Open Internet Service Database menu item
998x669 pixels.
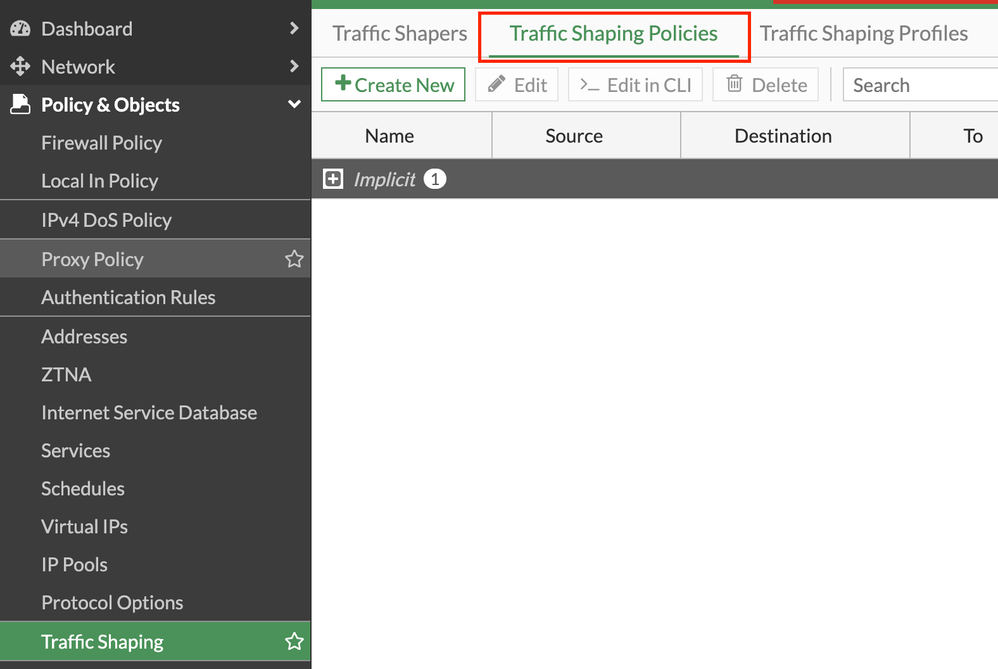149,413
